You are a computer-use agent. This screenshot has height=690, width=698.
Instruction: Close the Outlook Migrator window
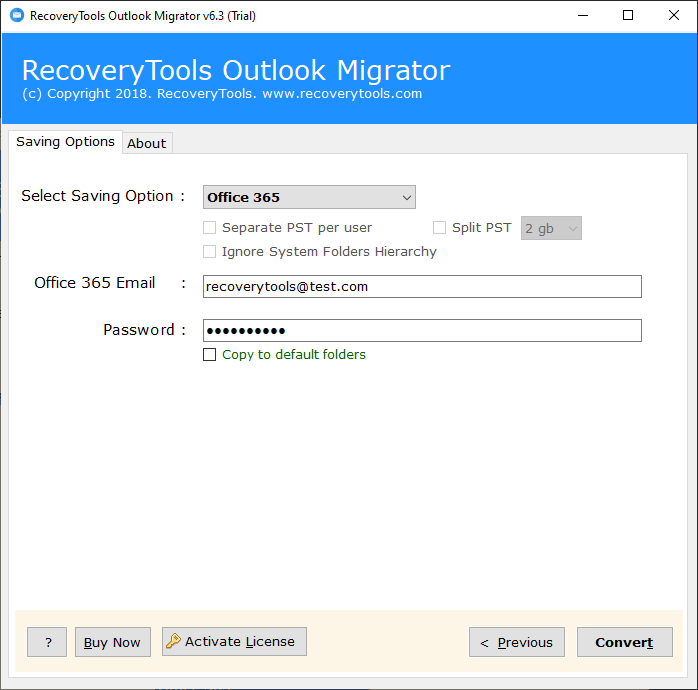[x=674, y=16]
